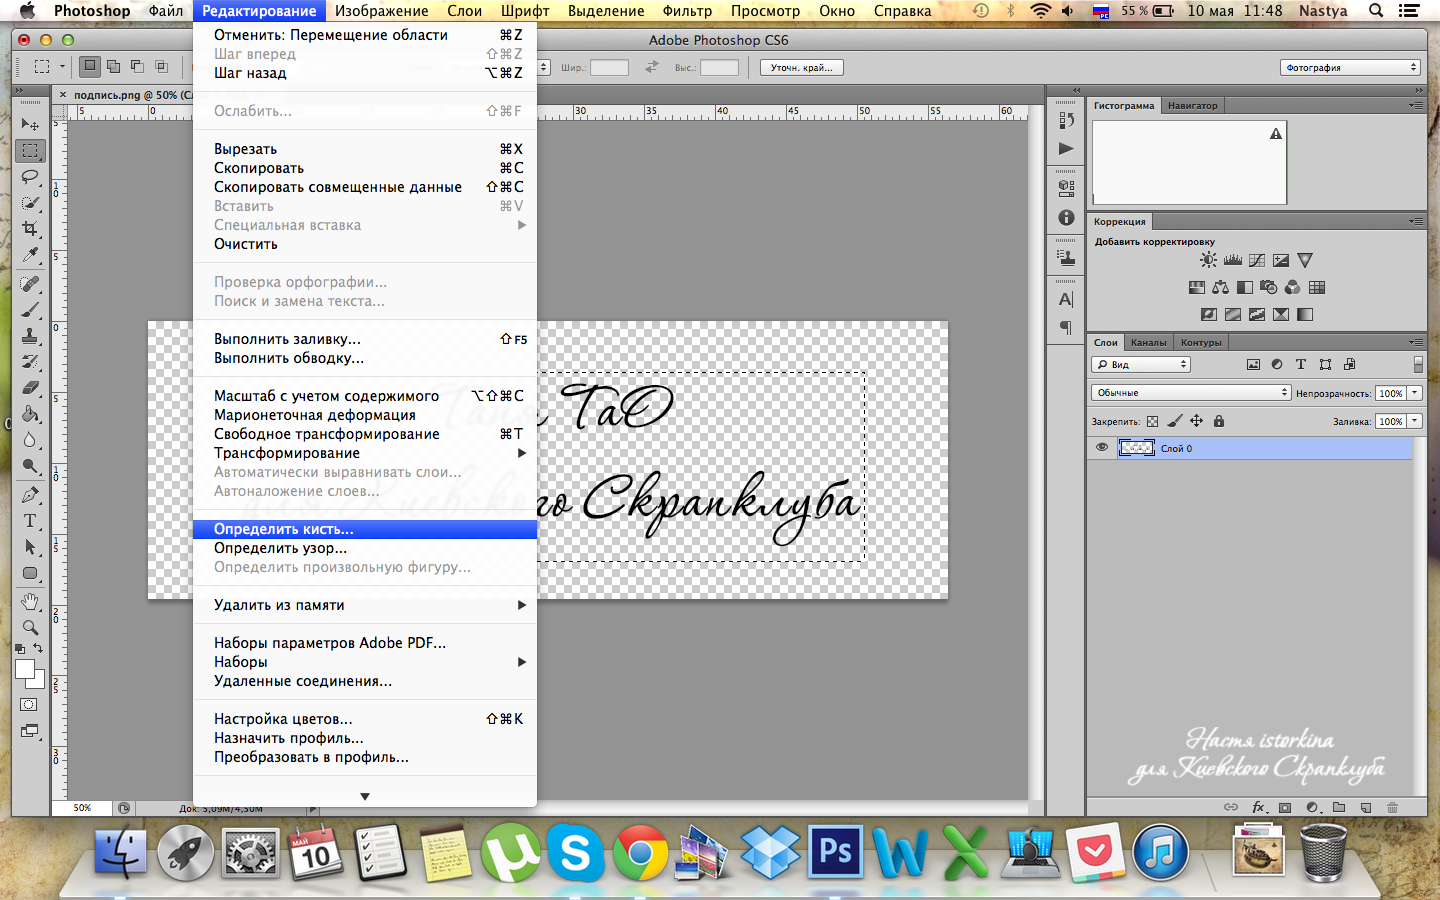
Task: Expand the Трансформирование submenu
Action: [365, 453]
